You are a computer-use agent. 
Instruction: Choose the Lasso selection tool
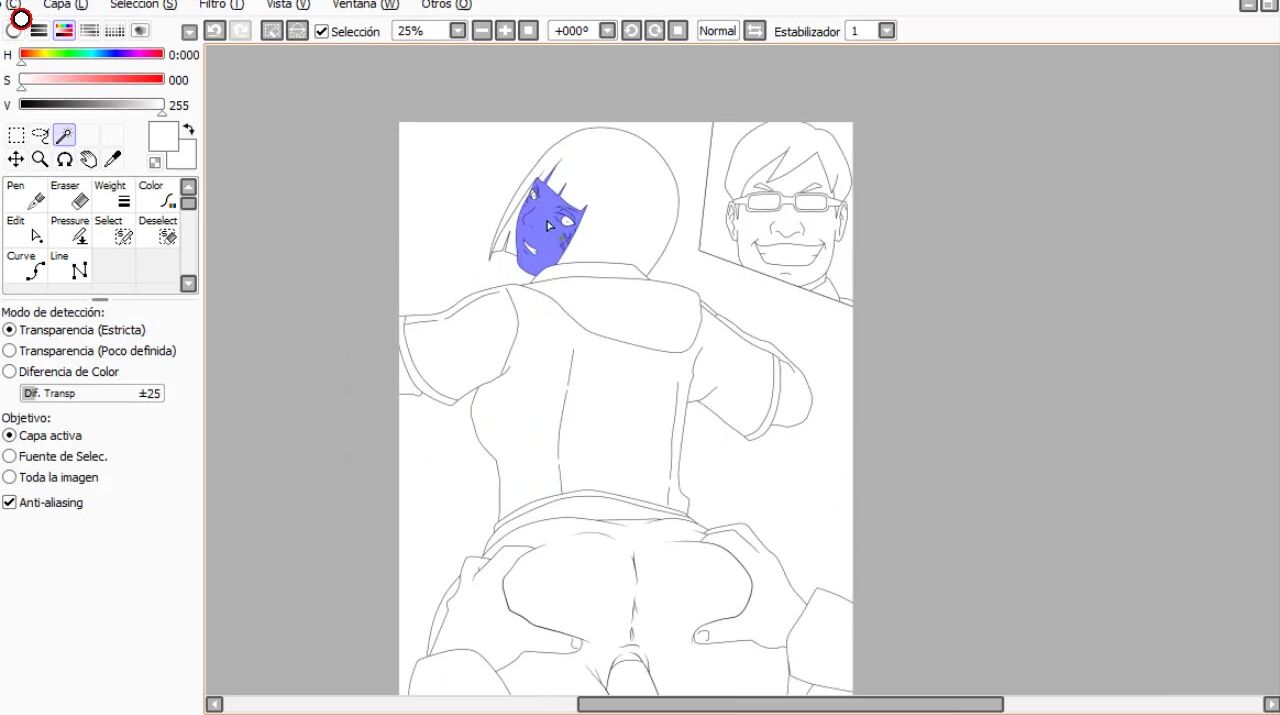click(40, 135)
